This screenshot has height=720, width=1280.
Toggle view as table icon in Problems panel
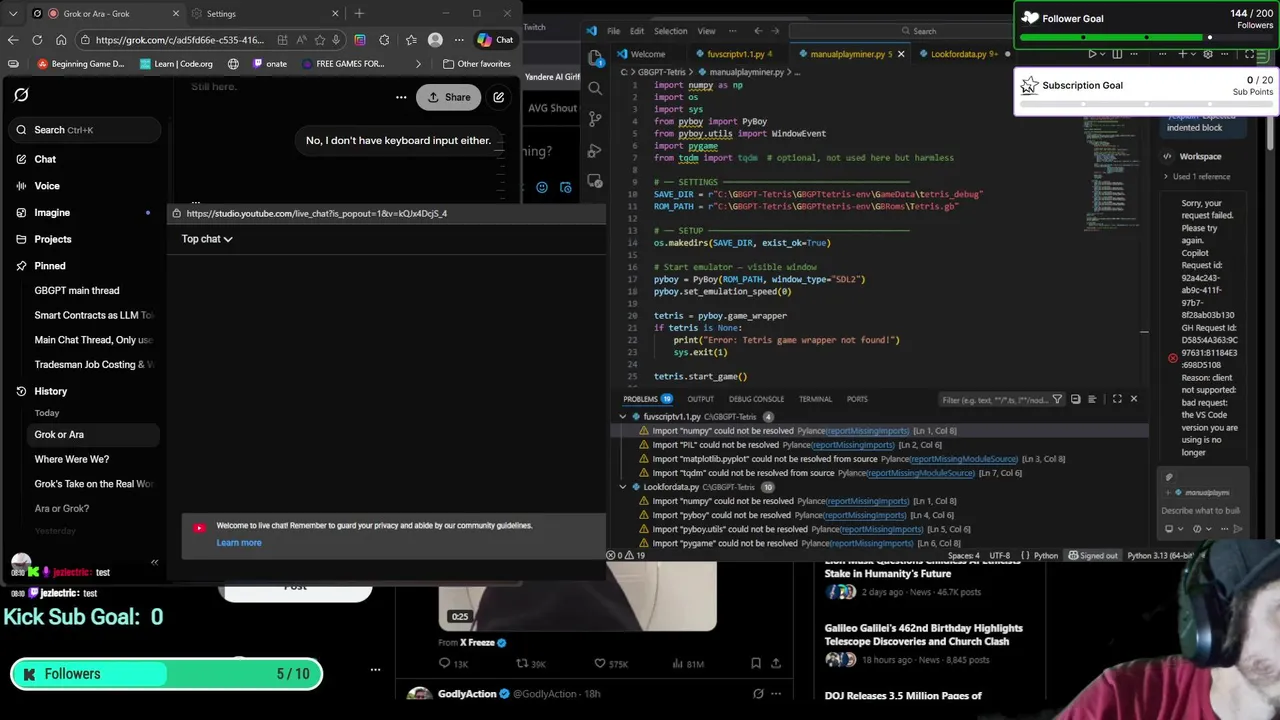pyautogui.click(x=1092, y=399)
